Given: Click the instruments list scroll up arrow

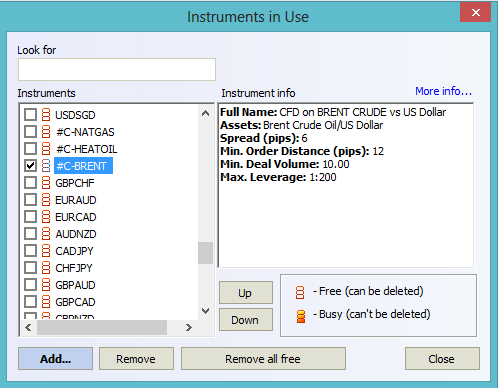Looking at the screenshot, I should point(206,113).
